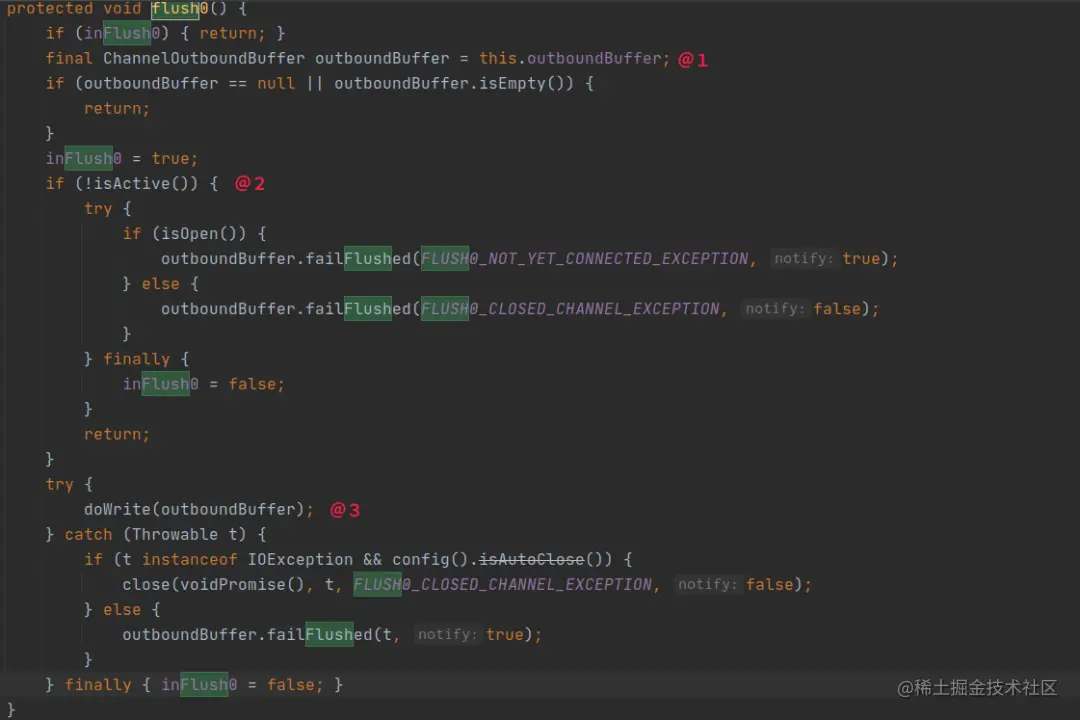Click the isEmpty() method call

tap(522, 83)
